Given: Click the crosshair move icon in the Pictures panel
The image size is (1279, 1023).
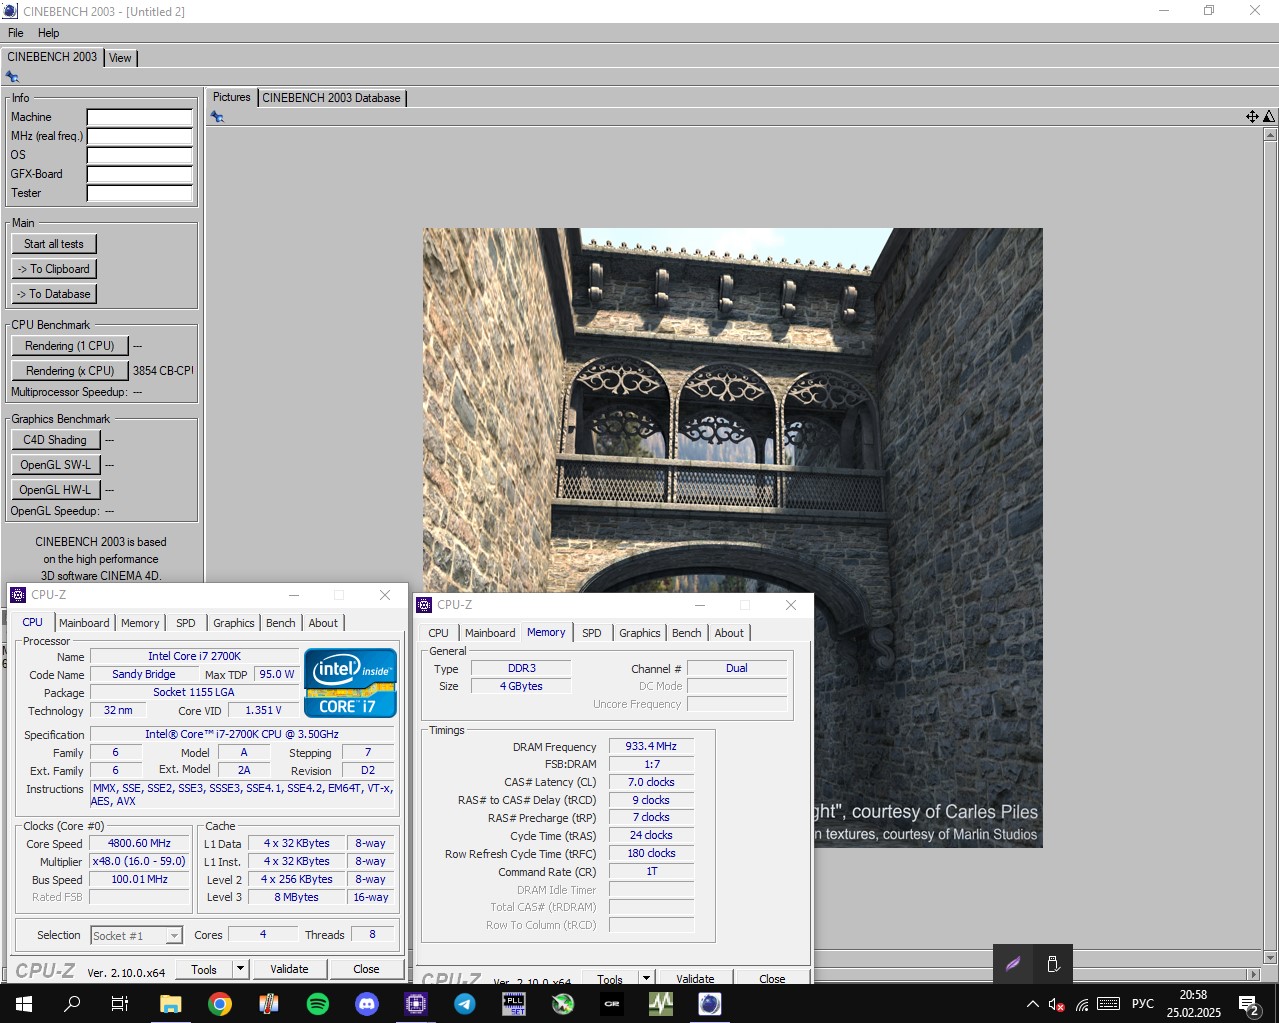Looking at the screenshot, I should (1252, 117).
